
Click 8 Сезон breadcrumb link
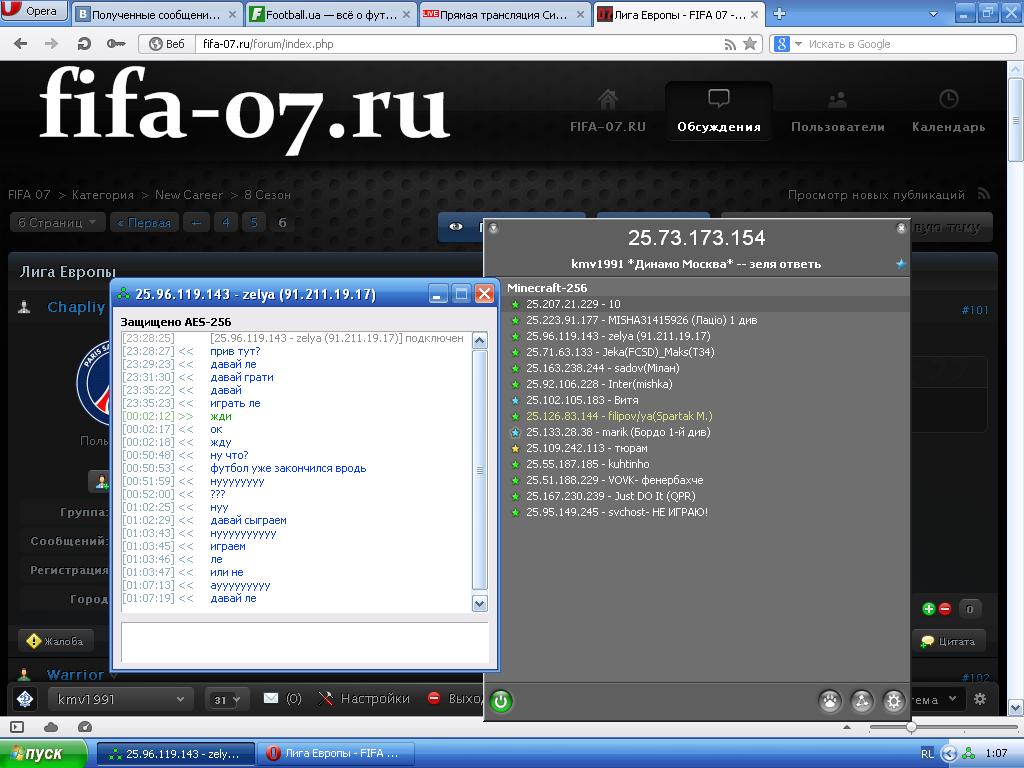[x=267, y=195]
